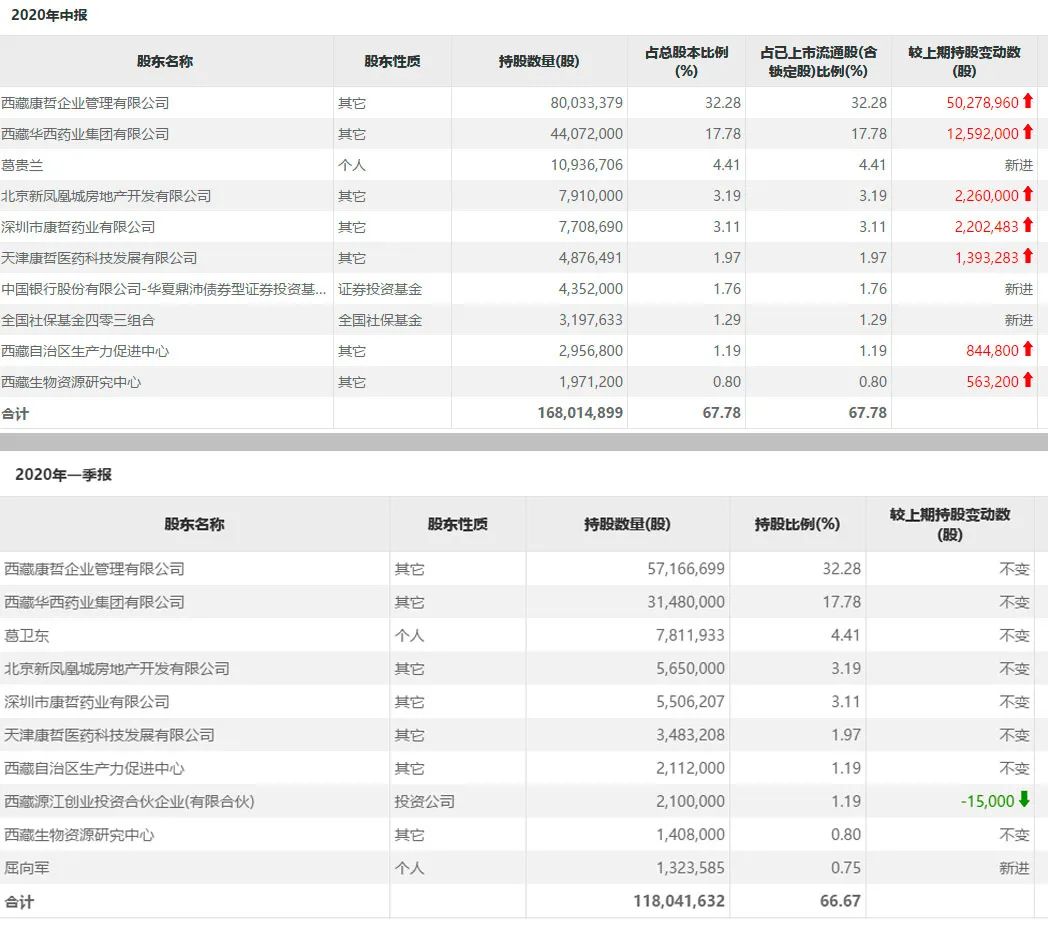Click 西藏康哲企业管理有限公司 in the 一季报 table

94,570
